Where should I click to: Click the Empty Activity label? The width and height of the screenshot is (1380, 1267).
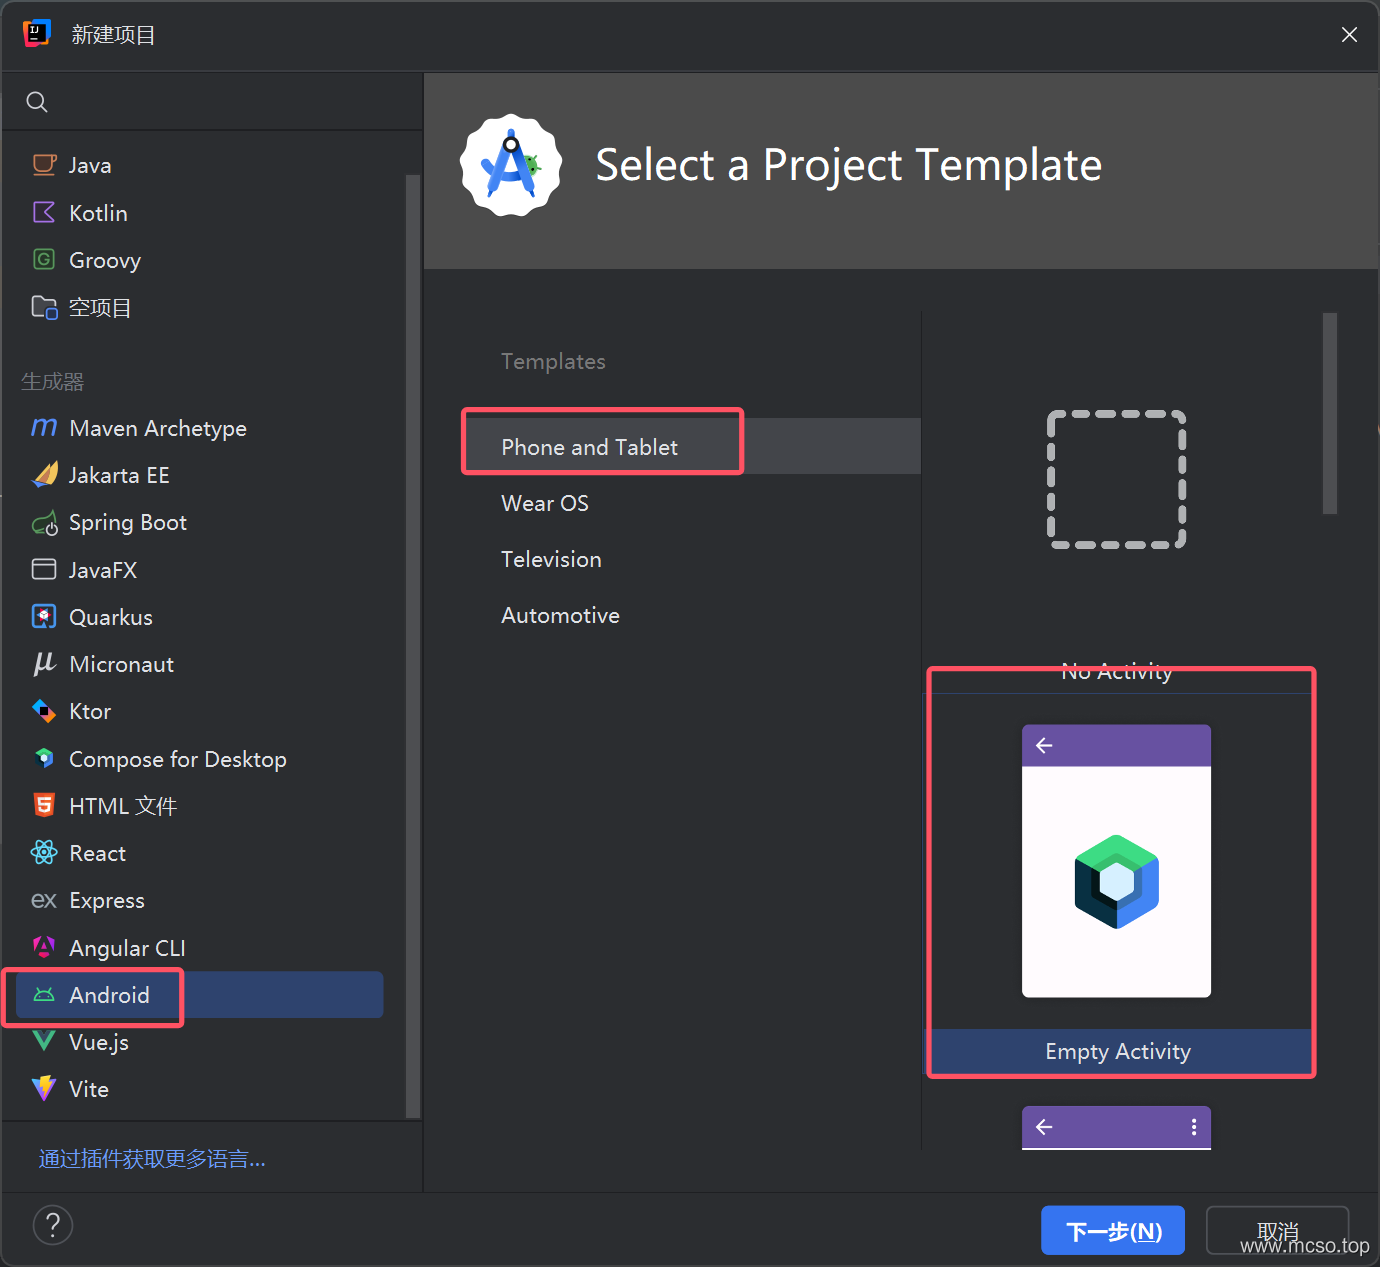[1118, 1051]
